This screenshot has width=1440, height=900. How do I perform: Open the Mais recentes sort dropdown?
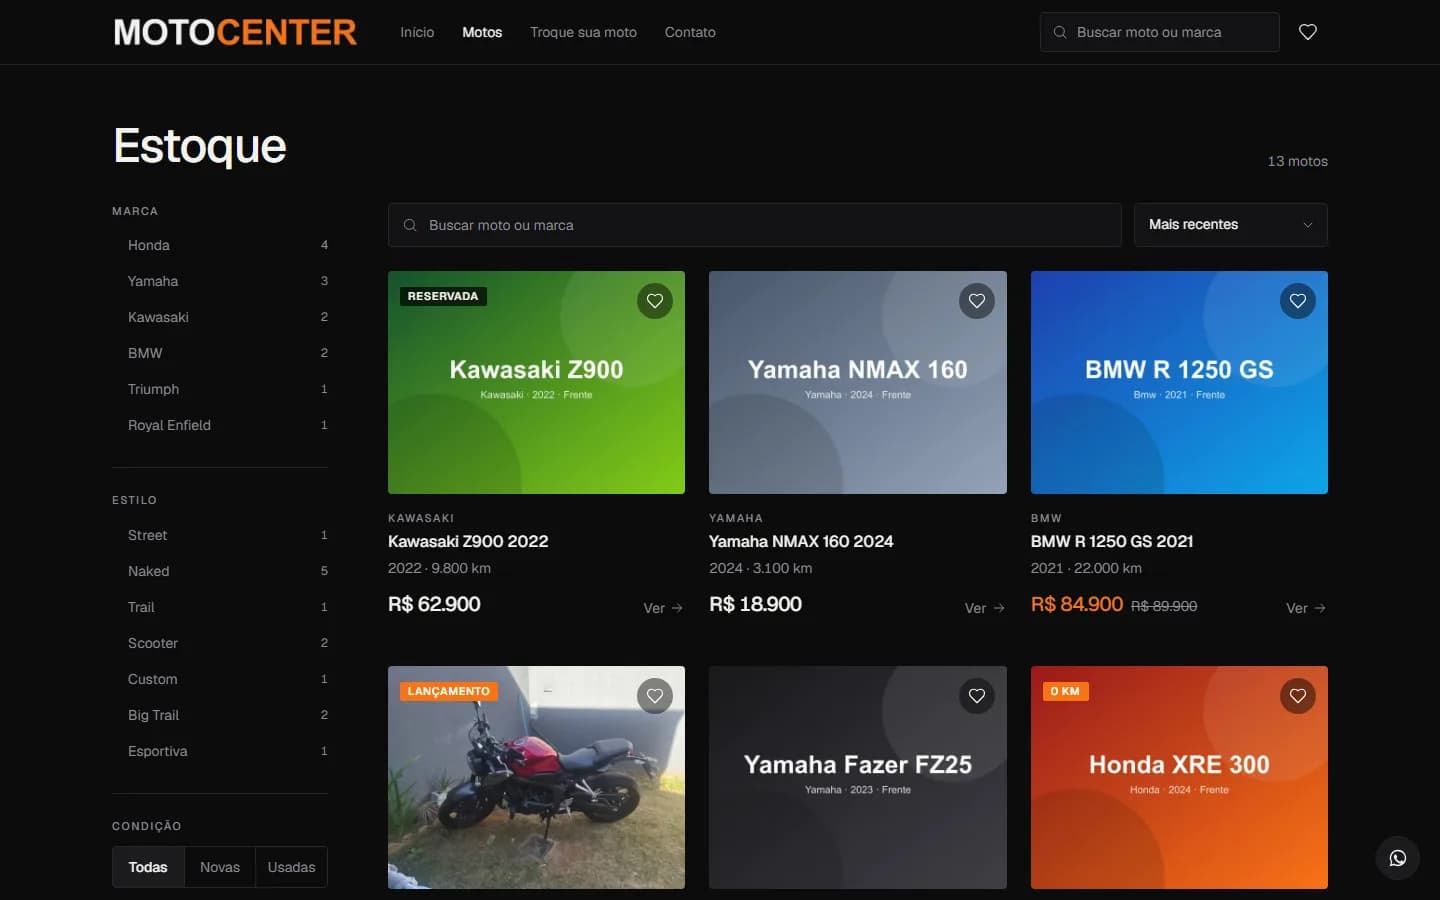click(x=1231, y=225)
